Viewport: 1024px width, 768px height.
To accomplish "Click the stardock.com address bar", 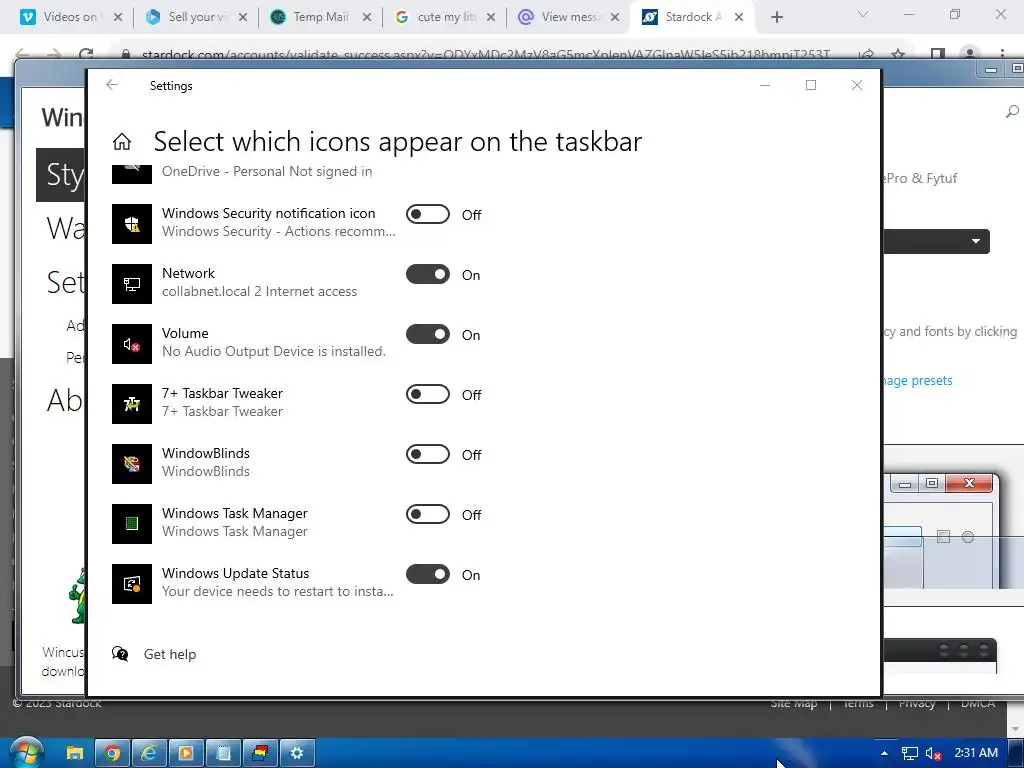I will click(487, 54).
